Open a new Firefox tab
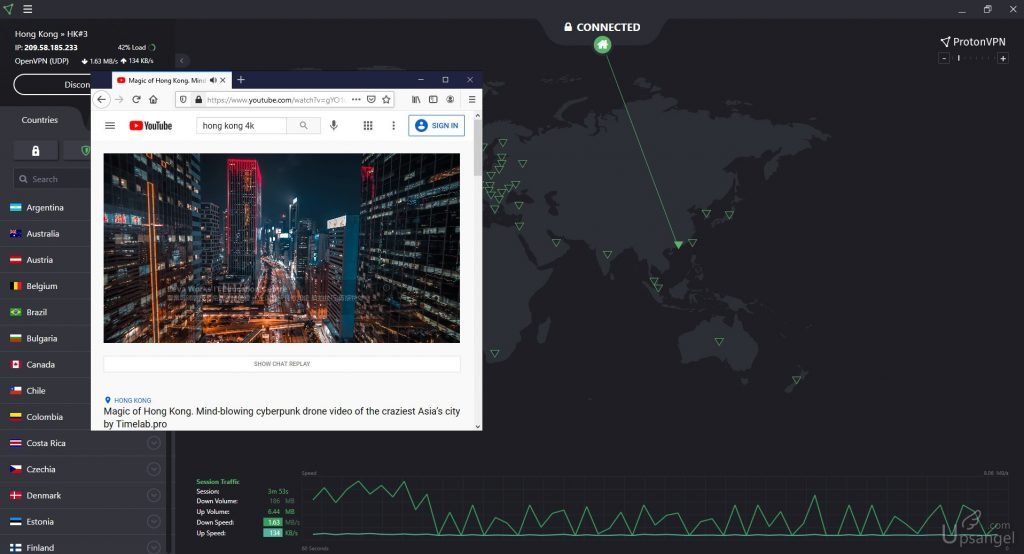Screen dimensions: 1024x554 point(240,80)
